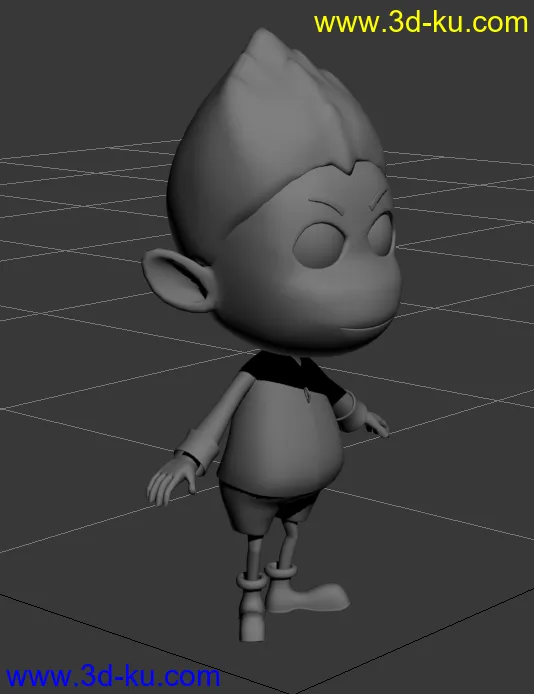Select the small hand behind the body
Screen dimensions: 534x694
pyautogui.click(x=375, y=424)
